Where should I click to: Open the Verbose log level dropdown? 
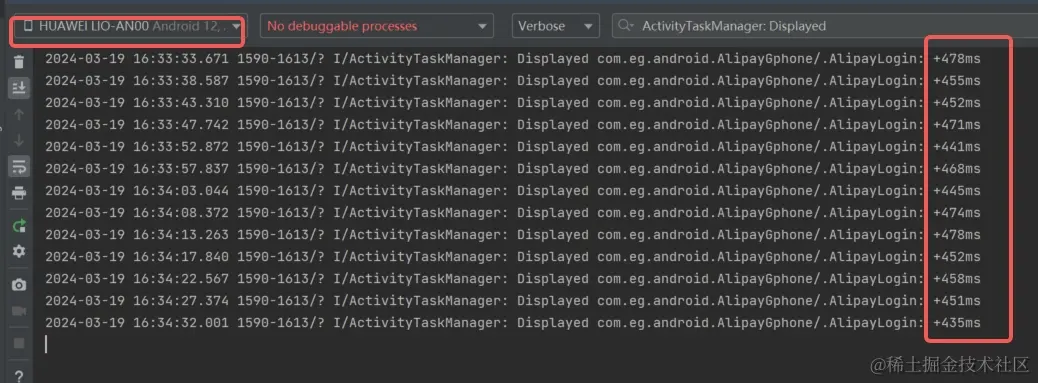555,26
